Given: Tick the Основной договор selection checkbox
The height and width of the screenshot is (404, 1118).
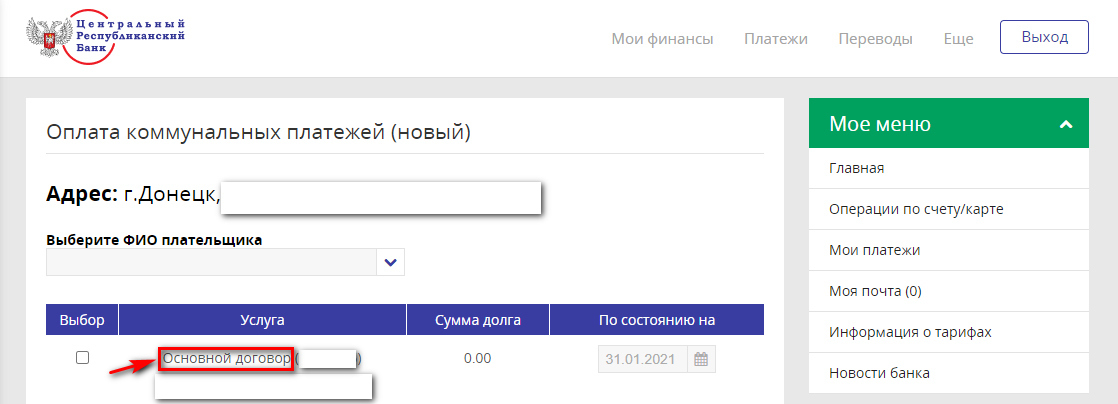Looking at the screenshot, I should click(x=83, y=358).
